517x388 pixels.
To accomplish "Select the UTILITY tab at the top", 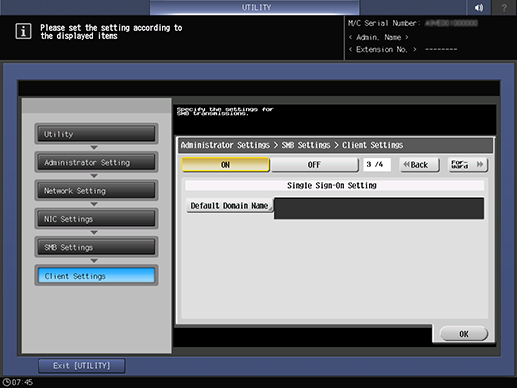I will pos(255,7).
